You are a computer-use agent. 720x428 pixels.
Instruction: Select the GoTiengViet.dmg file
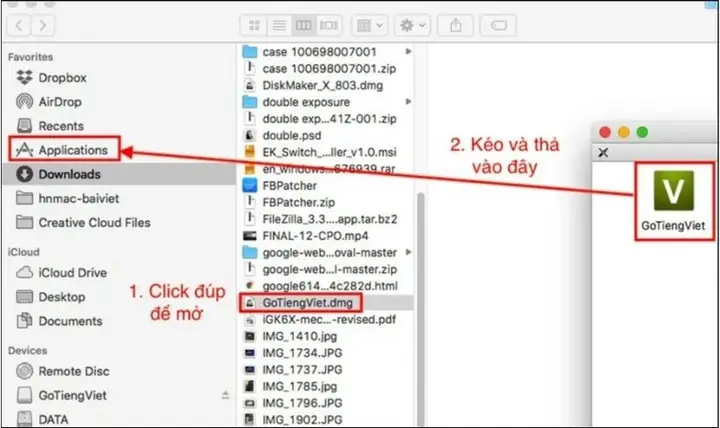(x=307, y=303)
